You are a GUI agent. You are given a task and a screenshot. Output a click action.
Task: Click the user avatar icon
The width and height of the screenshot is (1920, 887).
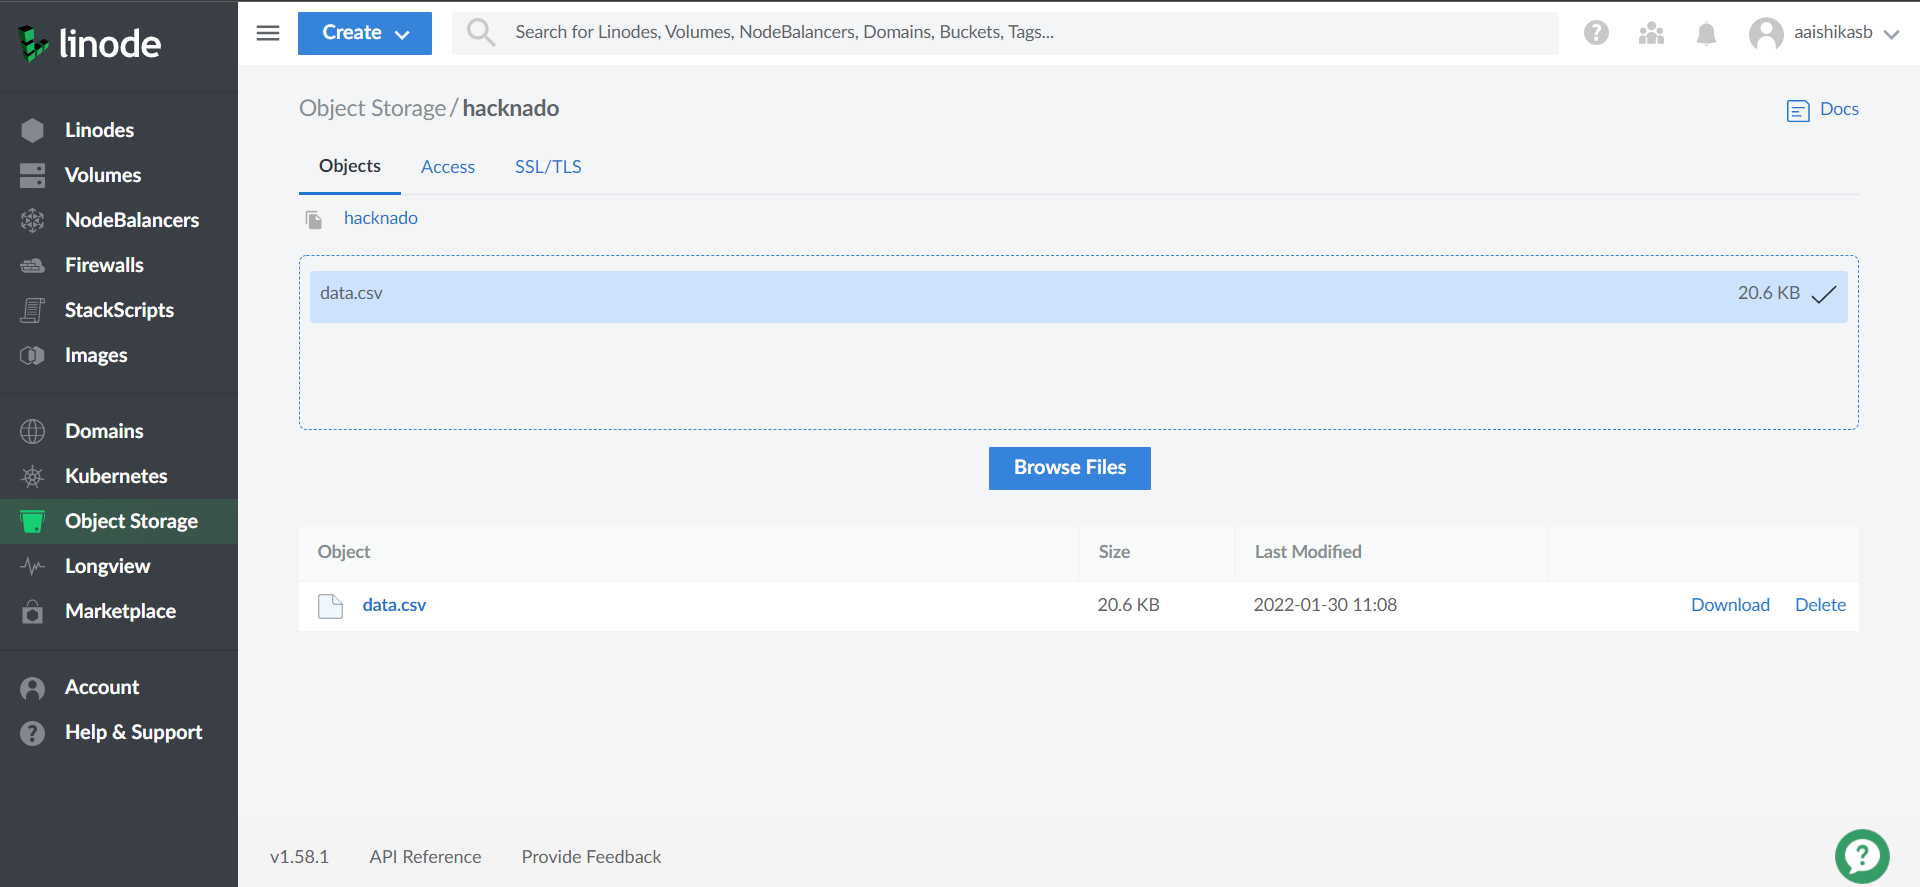point(1766,33)
